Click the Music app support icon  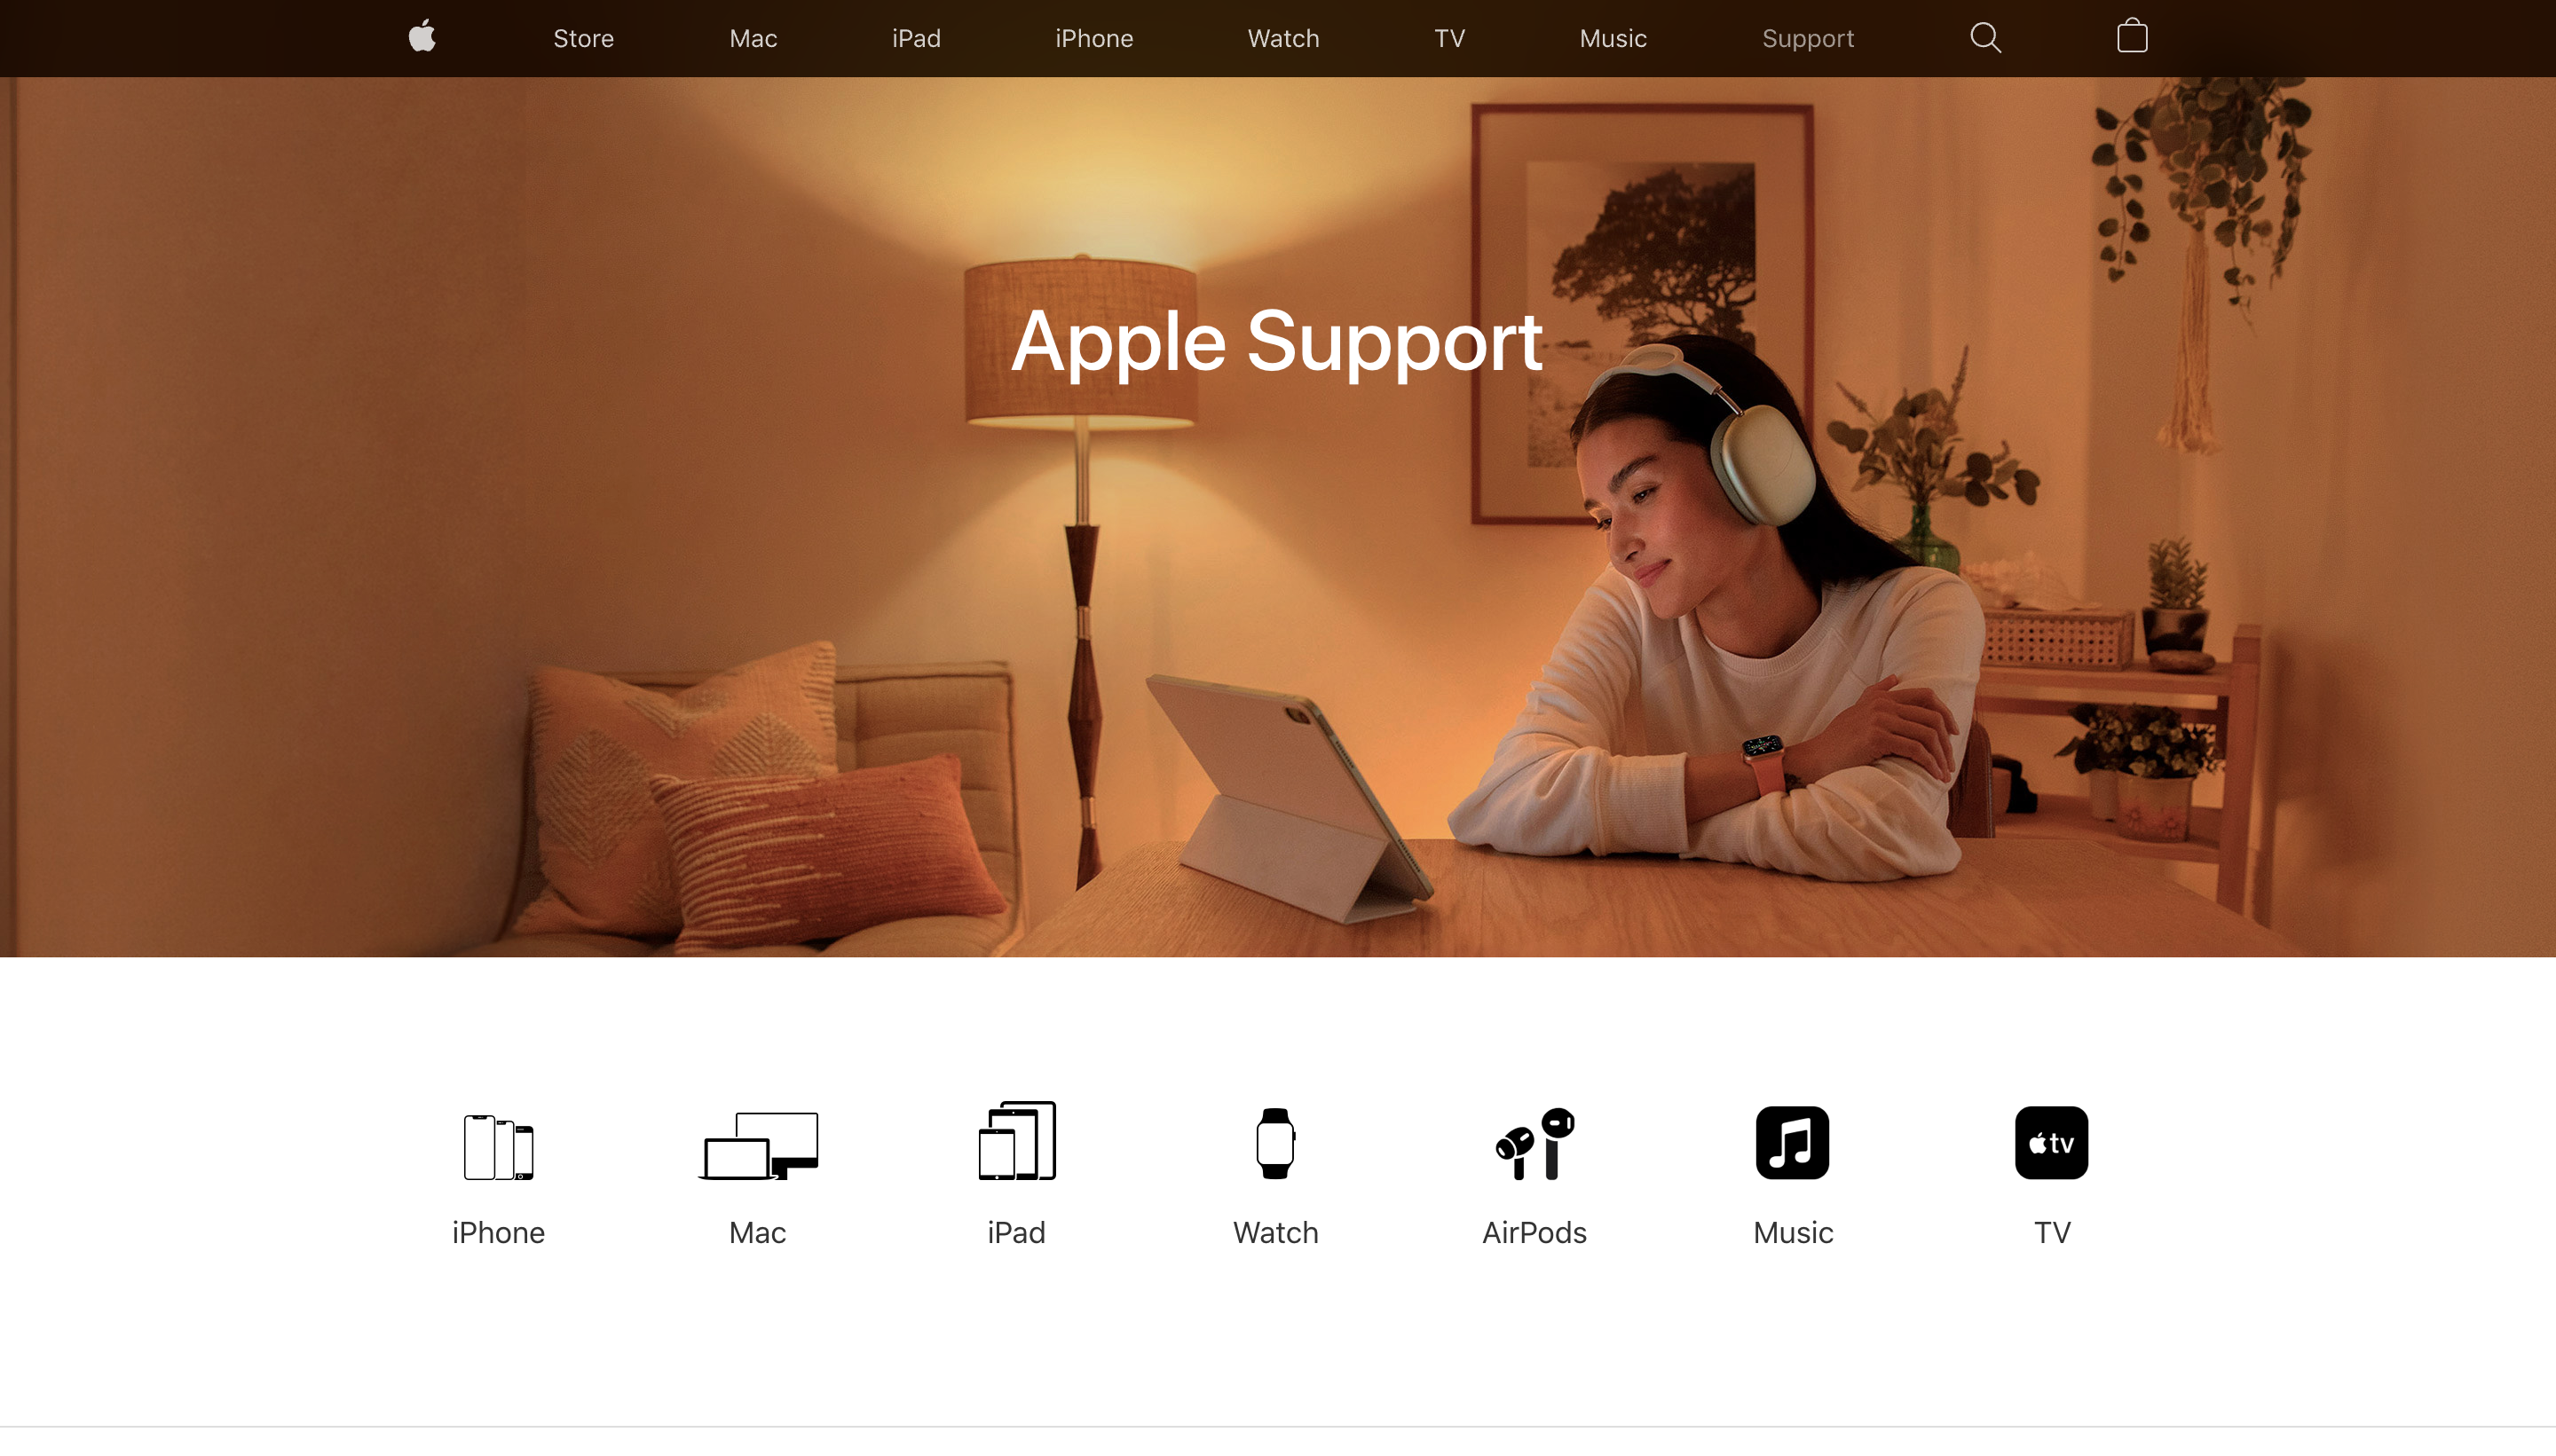pos(1793,1142)
